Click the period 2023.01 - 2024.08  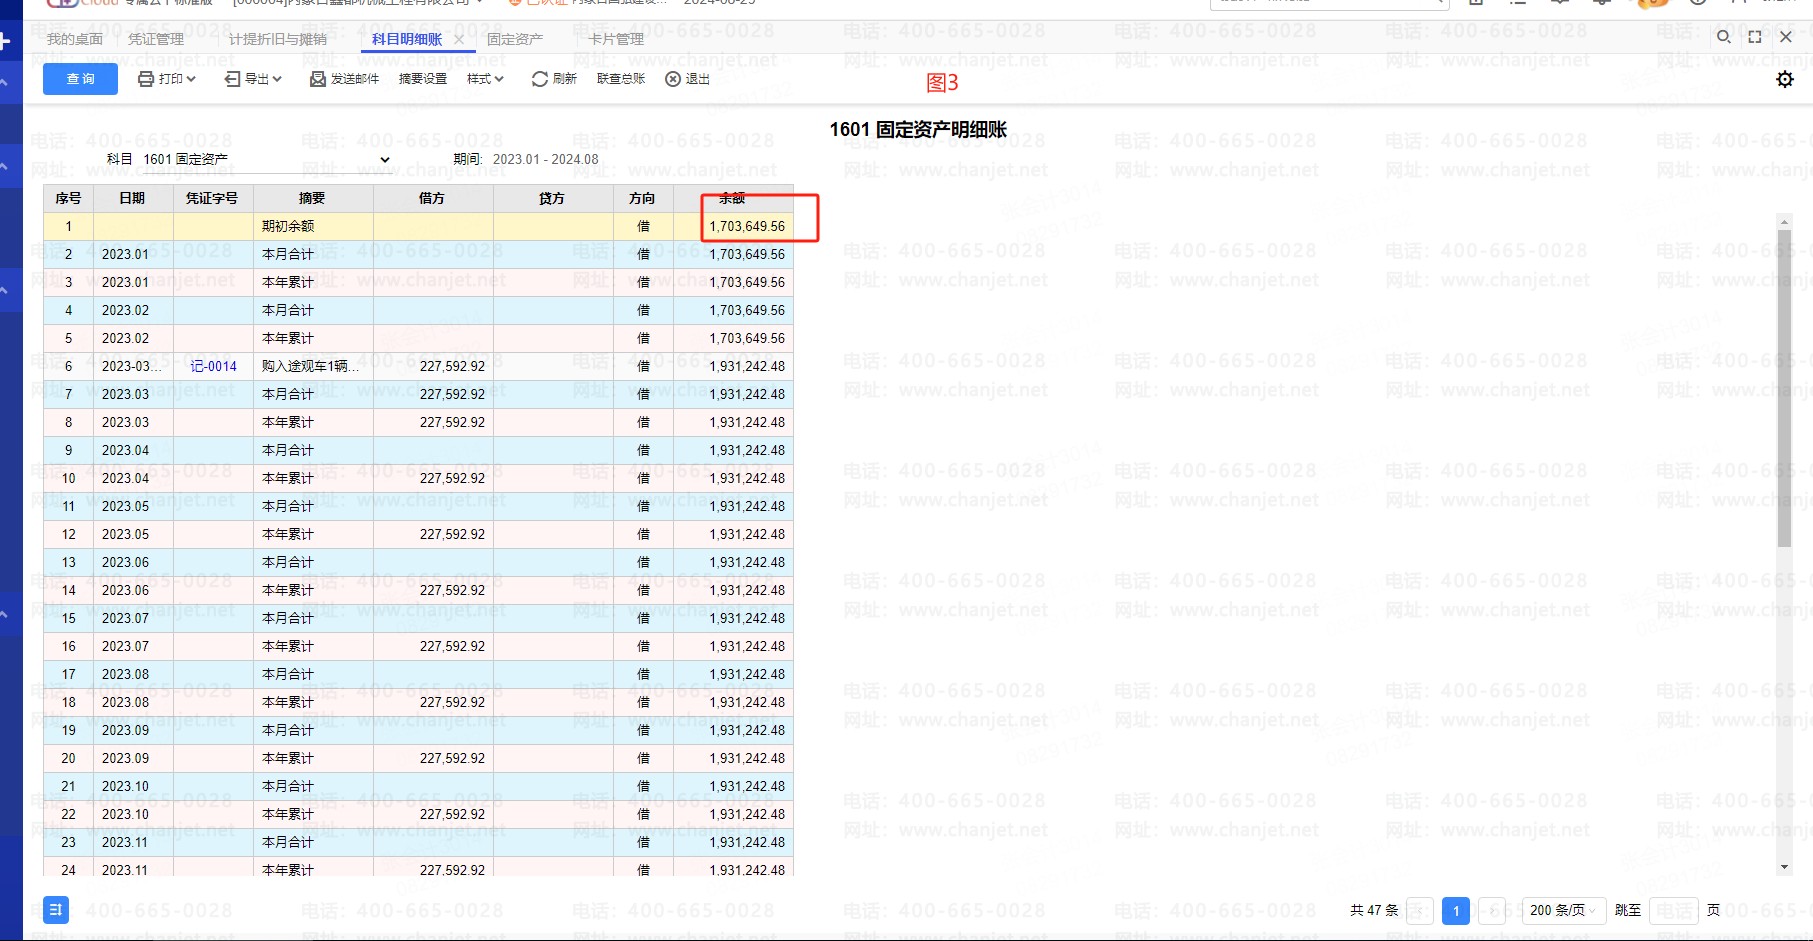[546, 159]
